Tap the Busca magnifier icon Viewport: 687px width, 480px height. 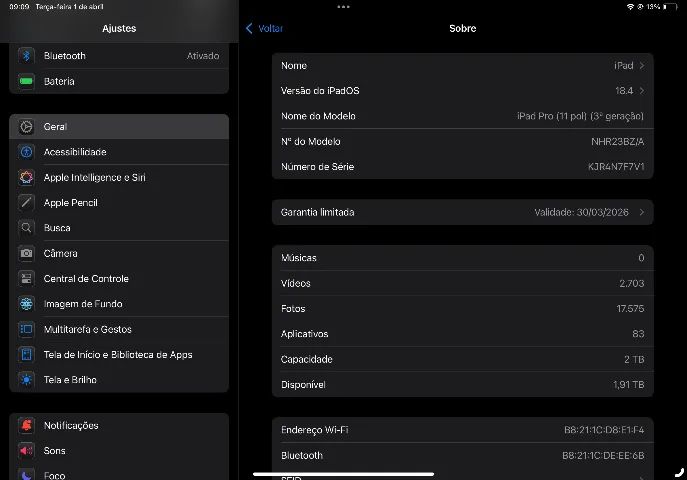tap(26, 228)
